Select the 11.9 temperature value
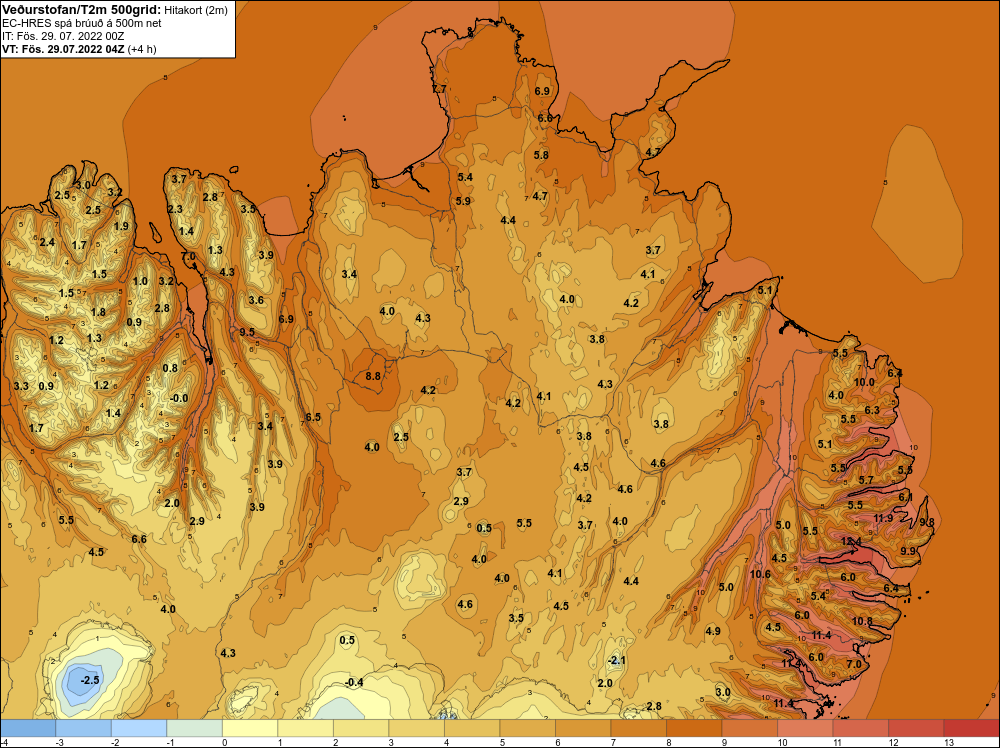 883,518
